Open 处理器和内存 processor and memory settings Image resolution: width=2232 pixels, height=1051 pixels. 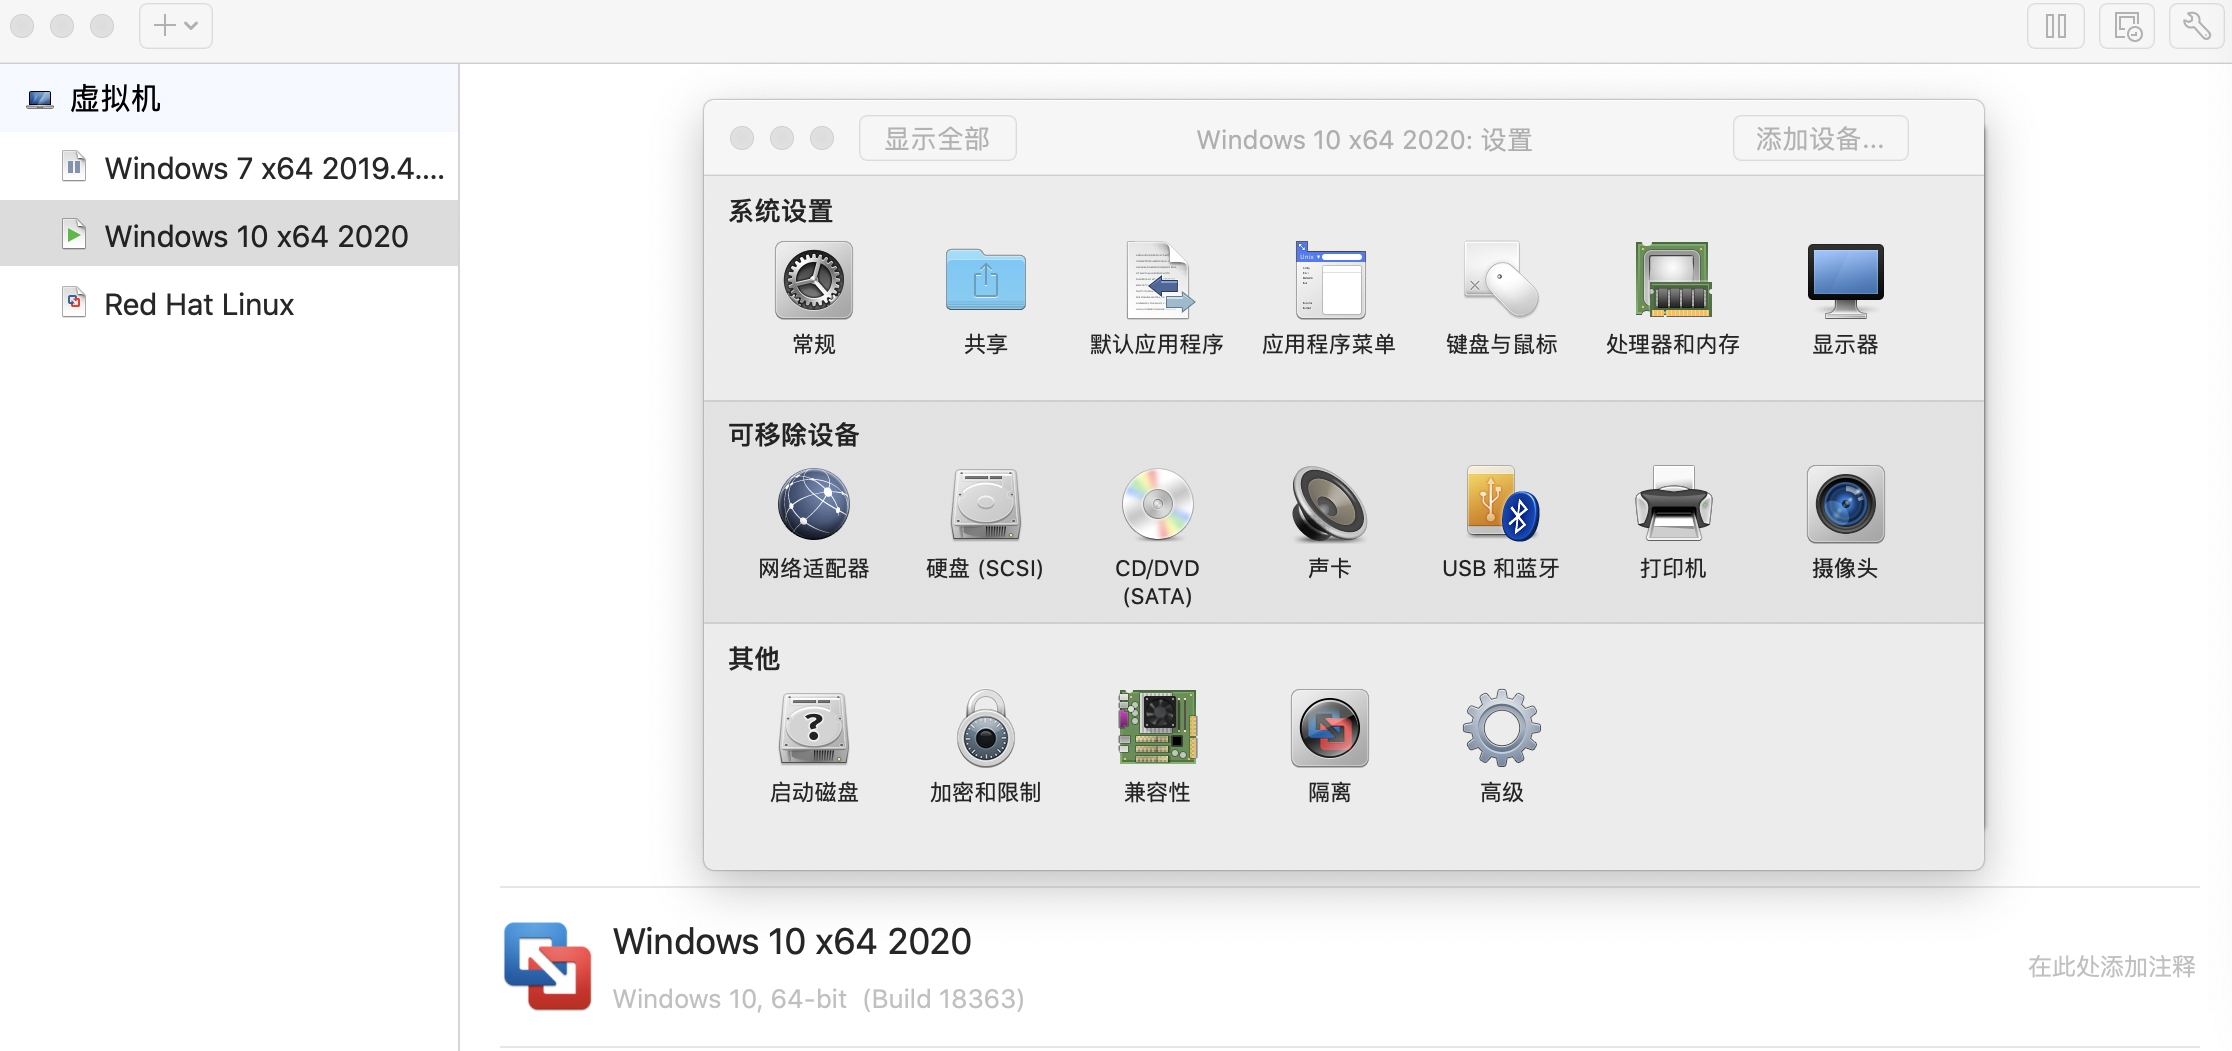tap(1674, 281)
